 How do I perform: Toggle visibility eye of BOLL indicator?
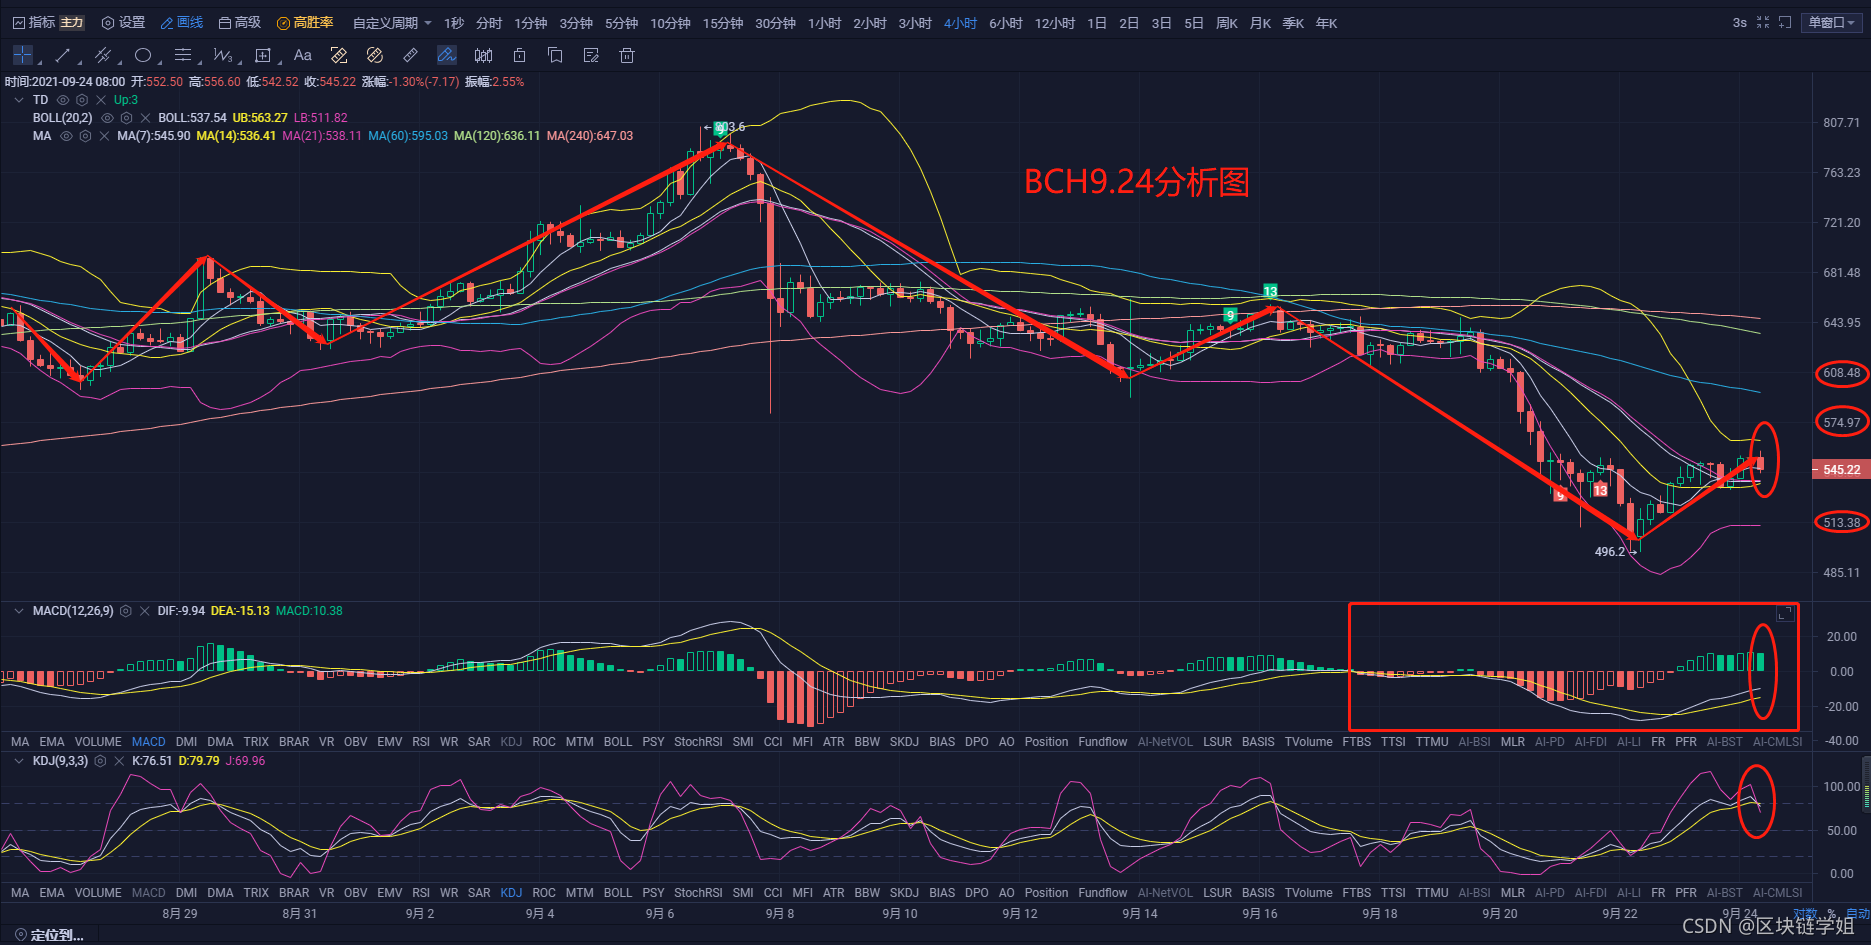tap(107, 118)
